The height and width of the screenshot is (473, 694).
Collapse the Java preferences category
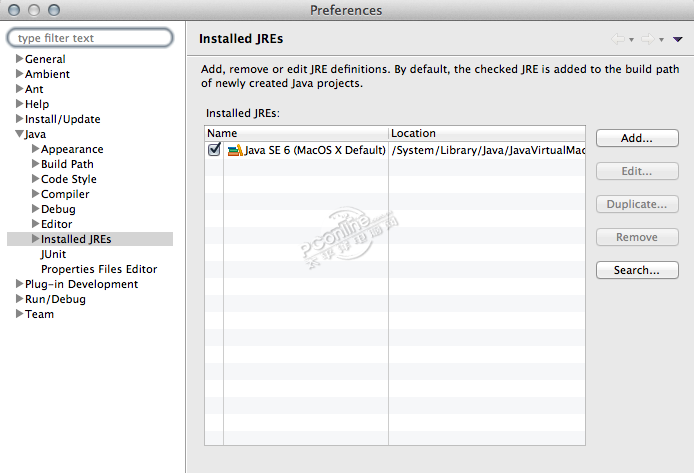19,134
